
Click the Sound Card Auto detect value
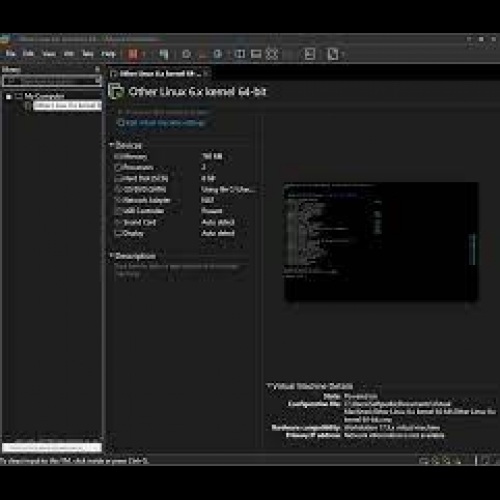218,222
